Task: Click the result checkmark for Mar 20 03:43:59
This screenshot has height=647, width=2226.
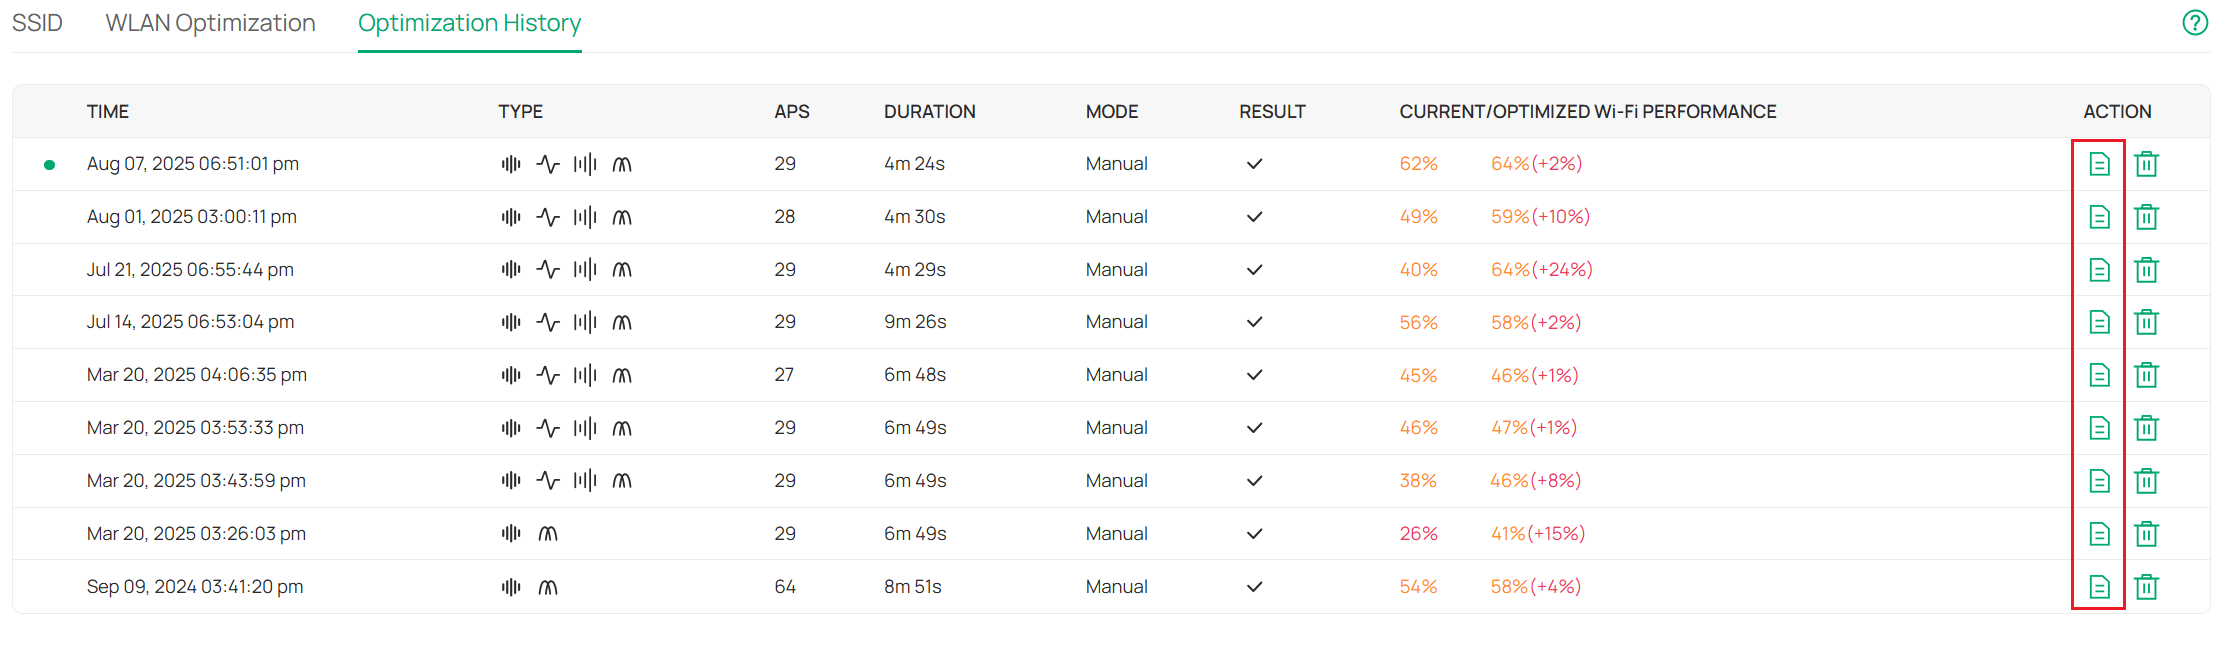Action: pos(1253,480)
